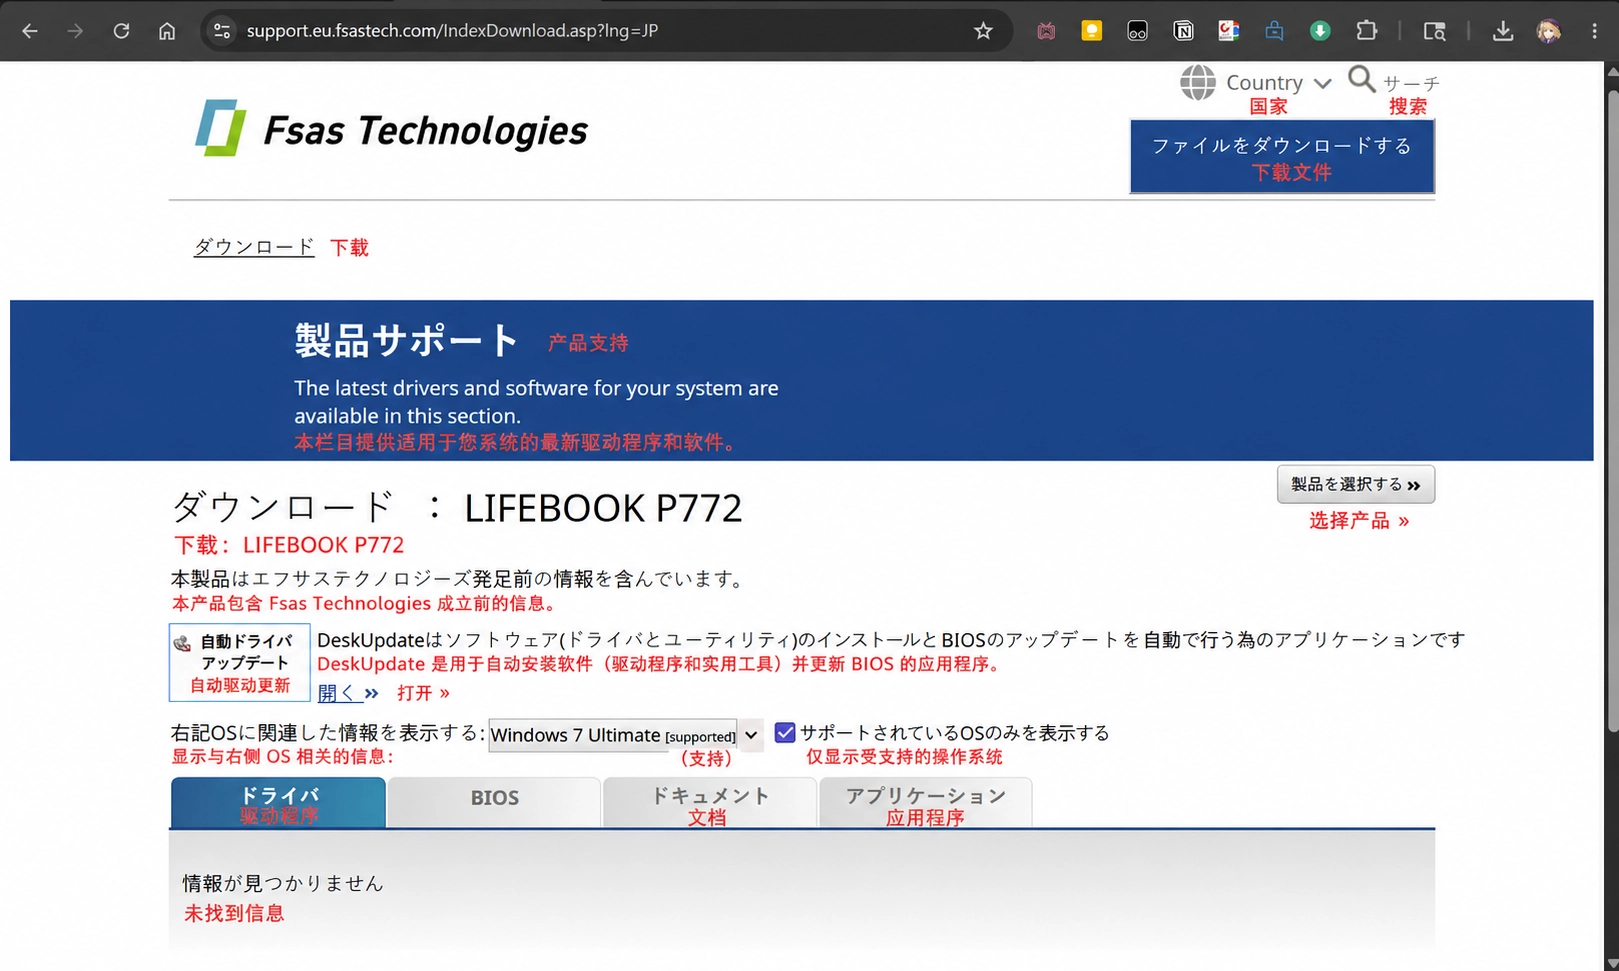Open the blue shopping bag extension
Screen dimensions: 1619x971
coord(1274,31)
